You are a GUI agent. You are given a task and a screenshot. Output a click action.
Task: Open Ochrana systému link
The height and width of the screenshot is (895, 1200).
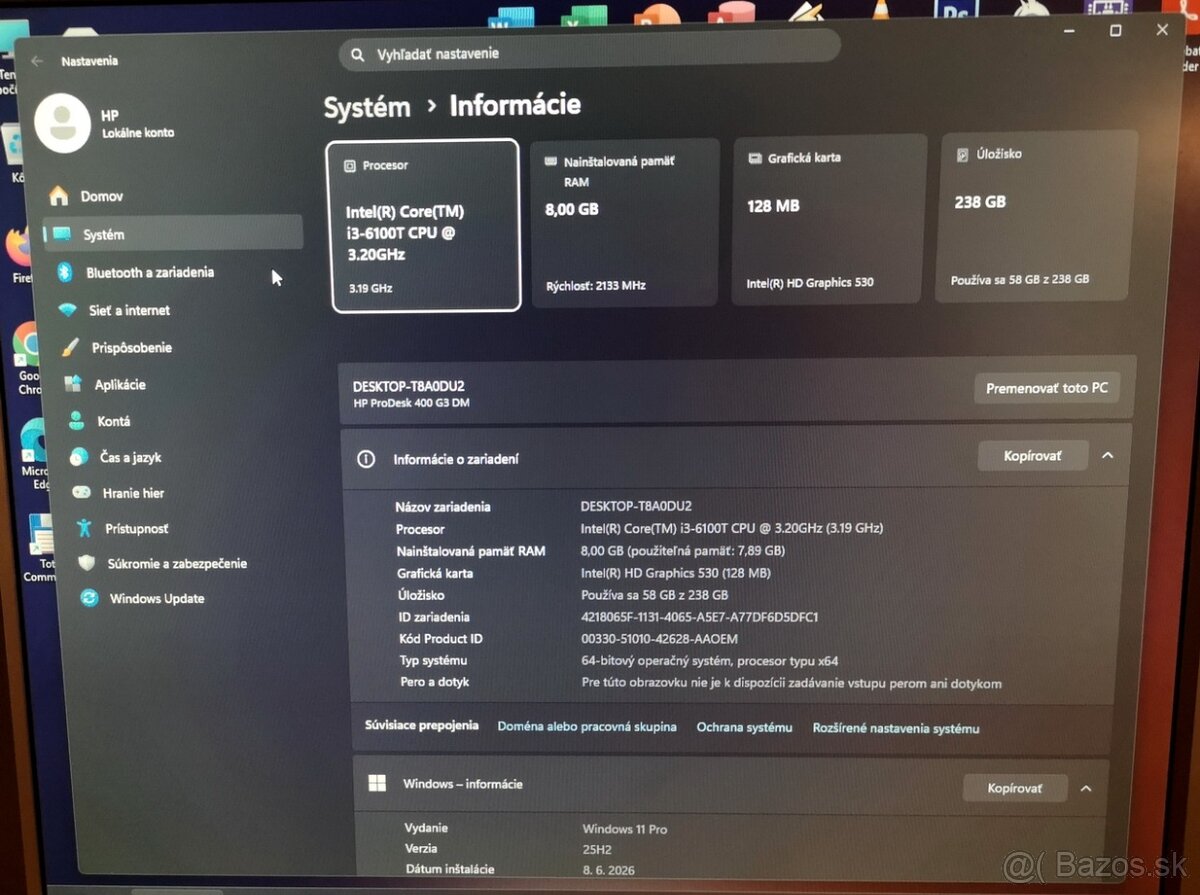tap(744, 728)
